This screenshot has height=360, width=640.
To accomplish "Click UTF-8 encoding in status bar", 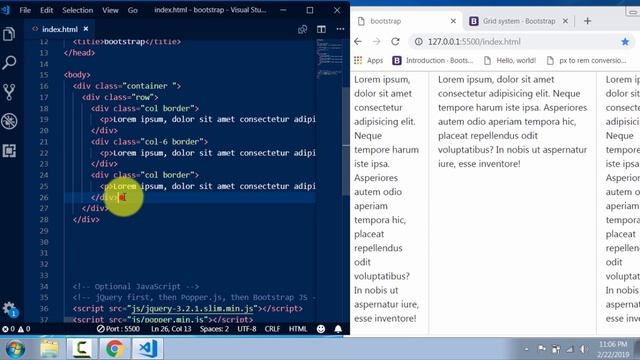I will [x=247, y=329].
